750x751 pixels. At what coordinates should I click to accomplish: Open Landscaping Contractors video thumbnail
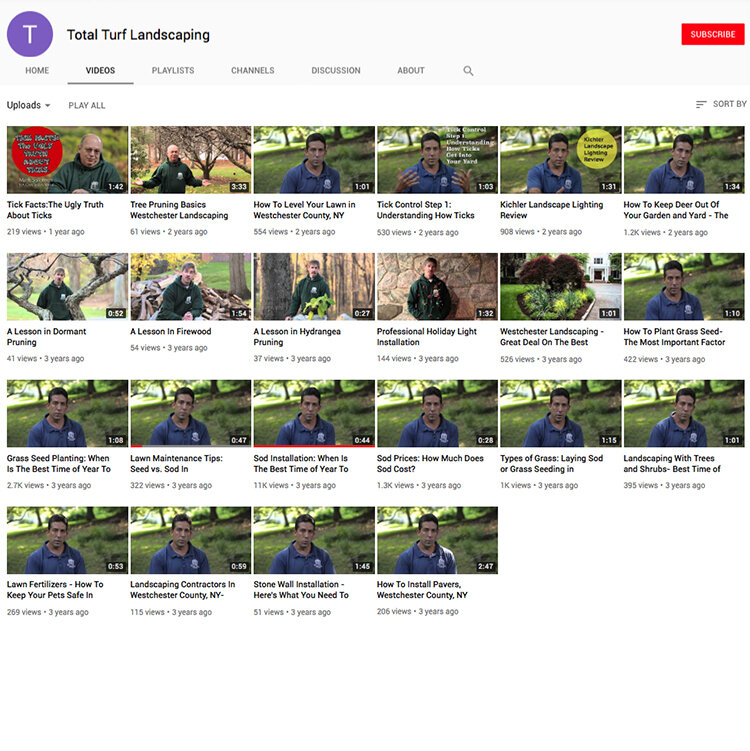(x=191, y=540)
